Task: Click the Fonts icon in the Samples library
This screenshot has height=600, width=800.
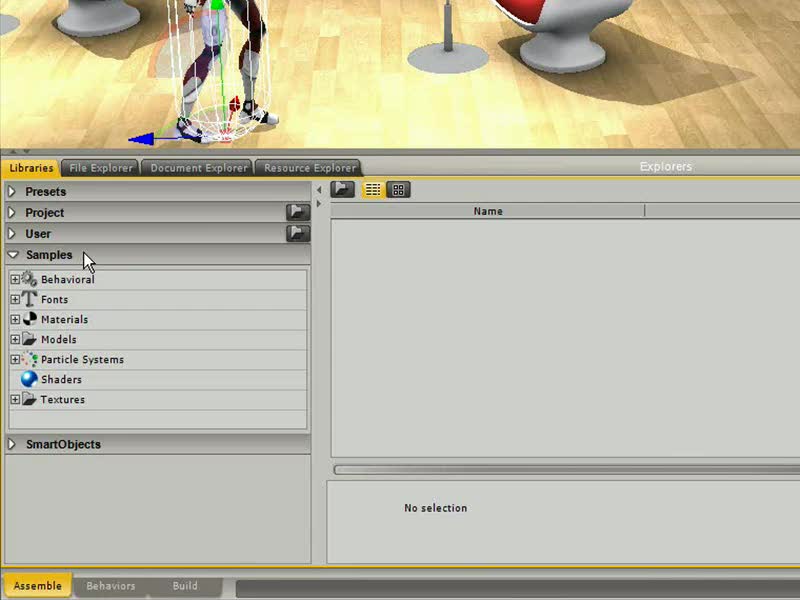Action: coord(29,299)
